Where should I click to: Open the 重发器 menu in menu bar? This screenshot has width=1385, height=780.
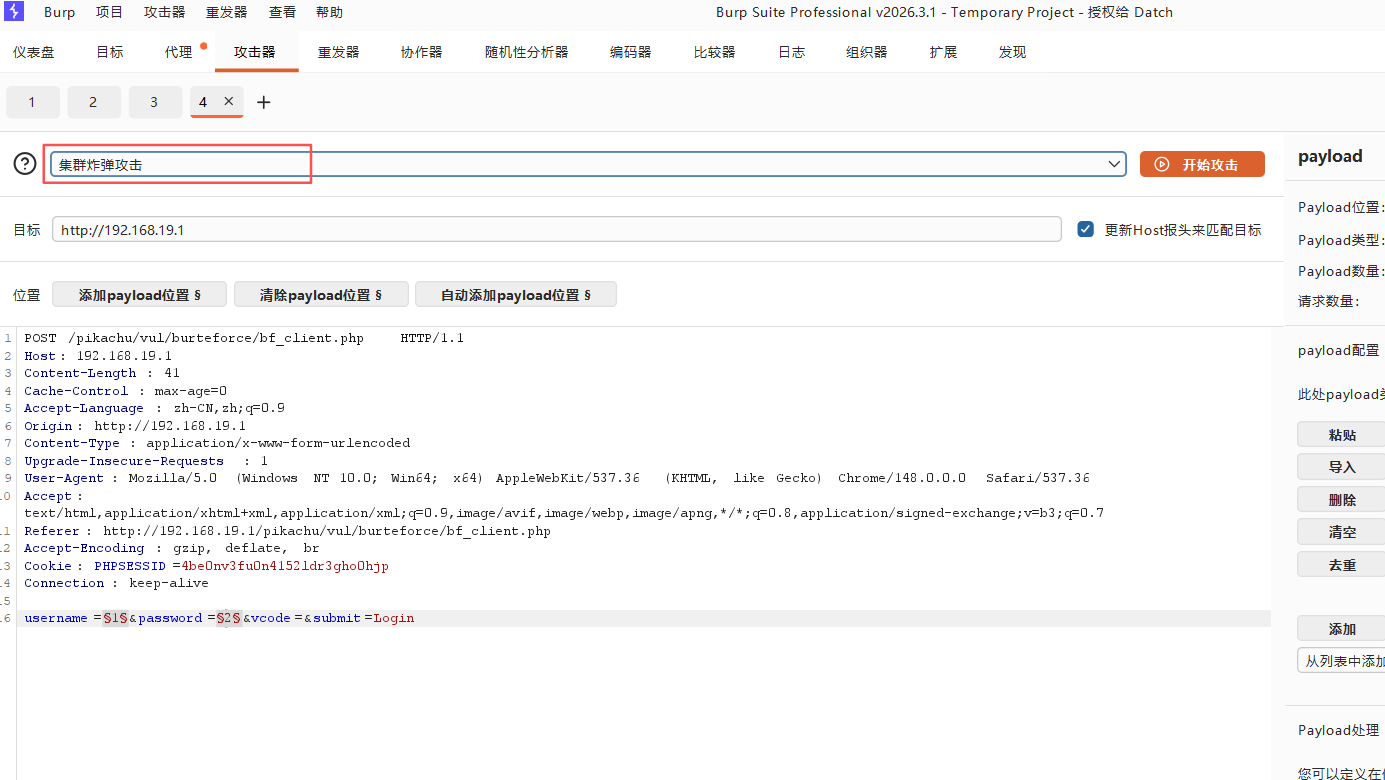coord(226,12)
